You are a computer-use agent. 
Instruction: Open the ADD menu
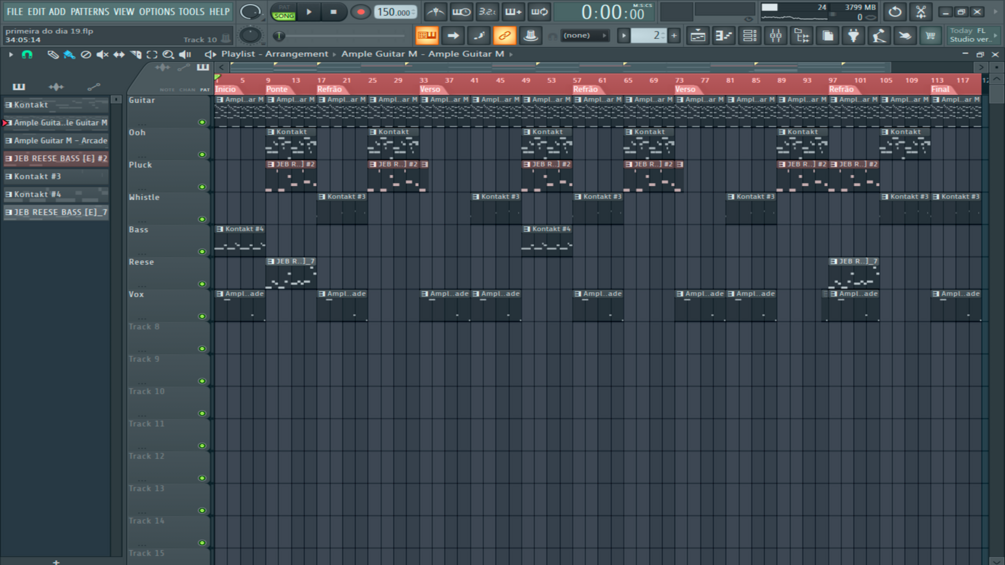click(57, 12)
